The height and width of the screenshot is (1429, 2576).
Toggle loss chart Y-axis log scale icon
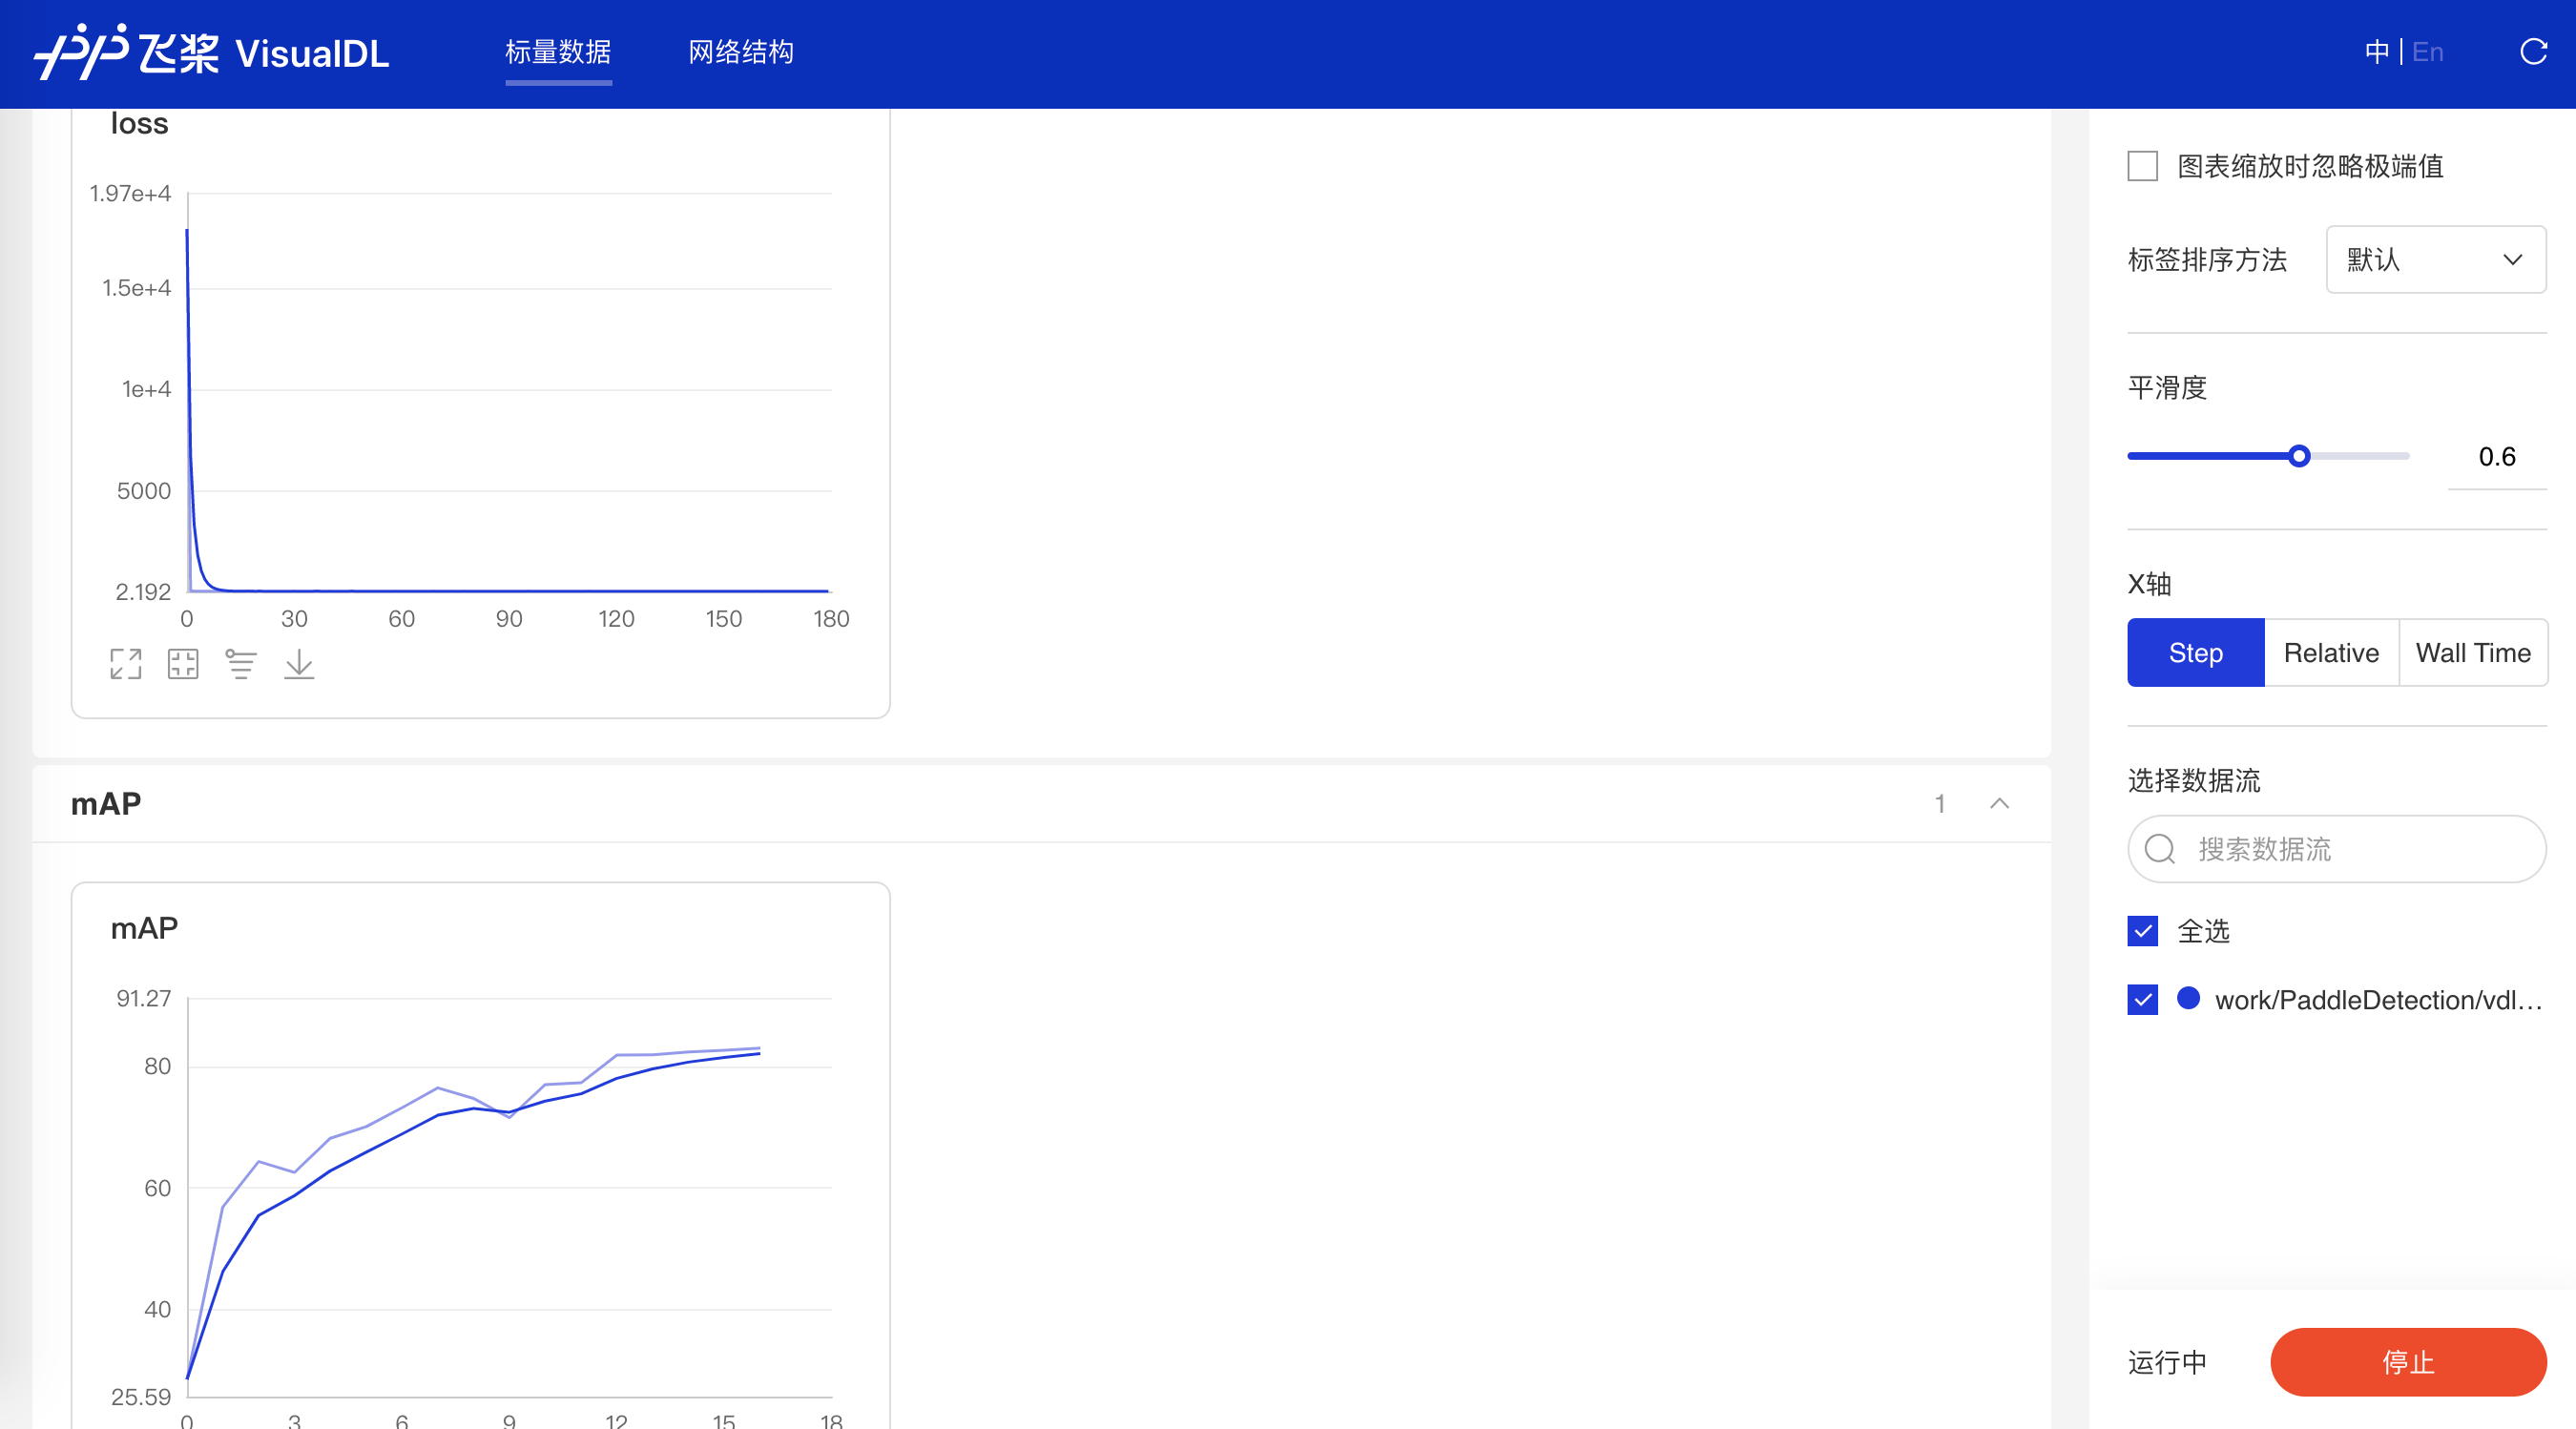point(241,664)
